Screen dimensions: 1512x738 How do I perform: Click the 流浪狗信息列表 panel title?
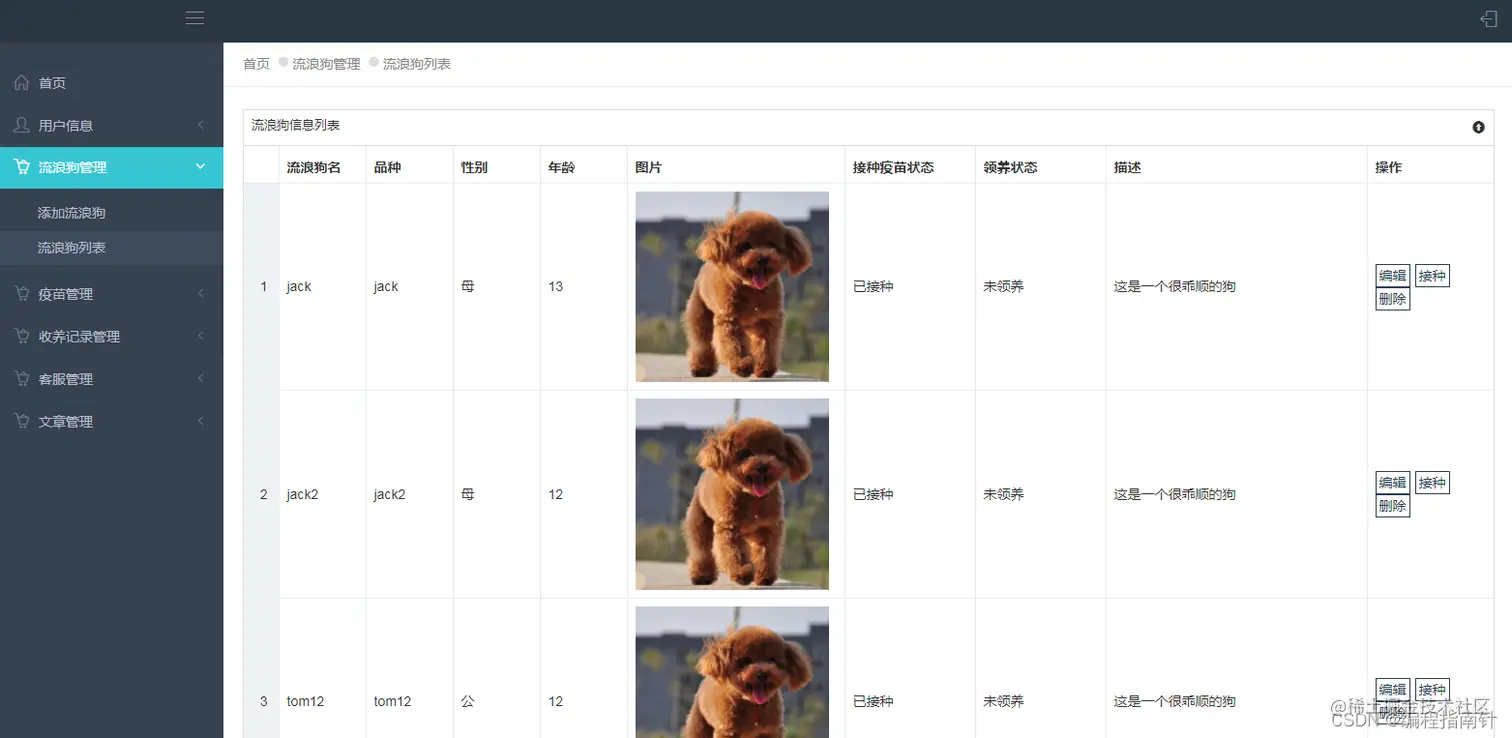coord(296,125)
